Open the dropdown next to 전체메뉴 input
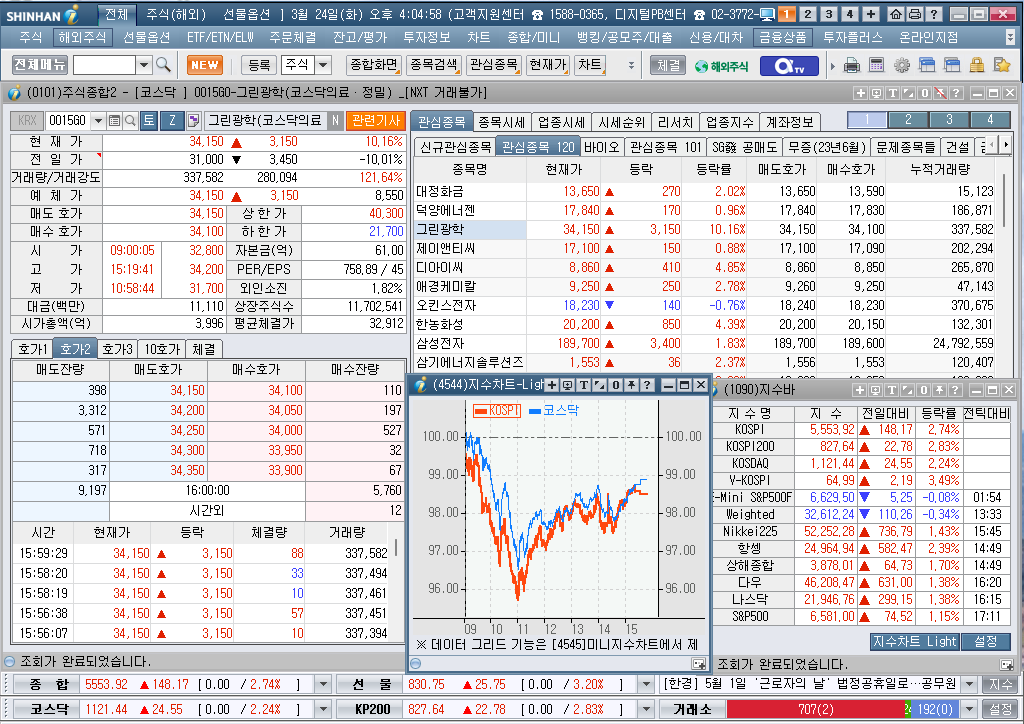The width and height of the screenshot is (1024, 724). pyautogui.click(x=144, y=65)
